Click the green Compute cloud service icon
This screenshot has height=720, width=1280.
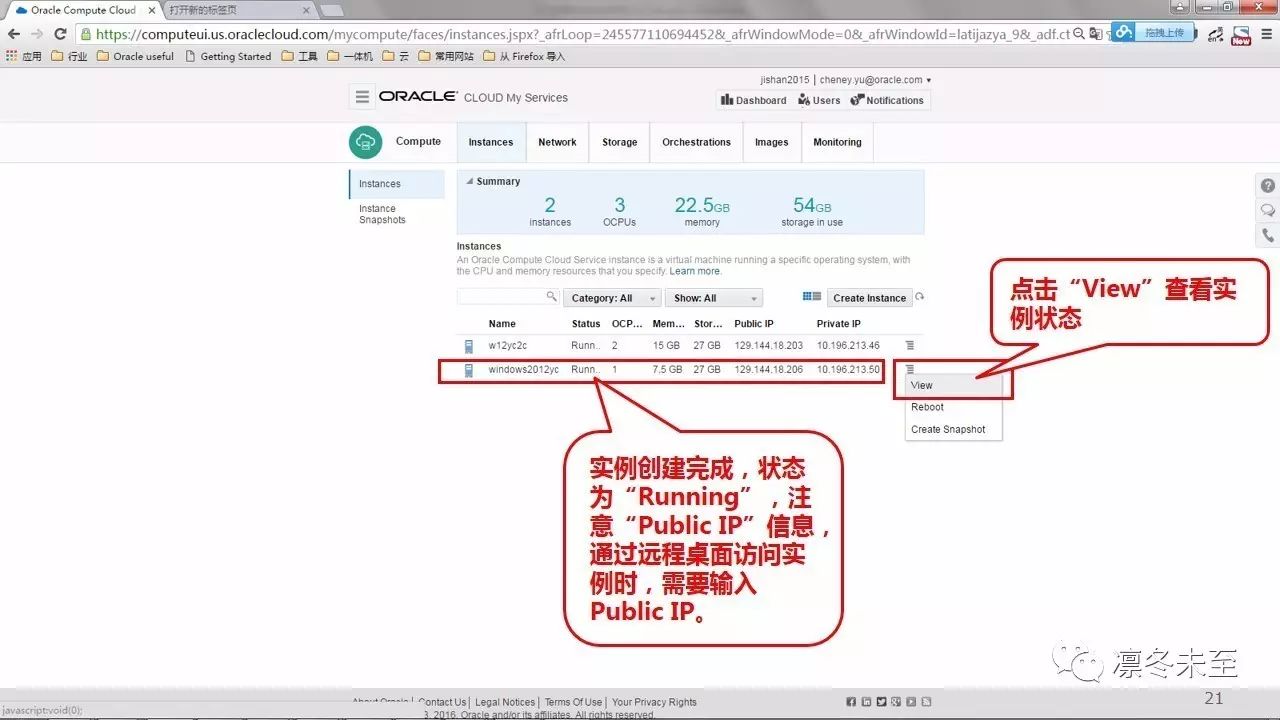[x=366, y=142]
